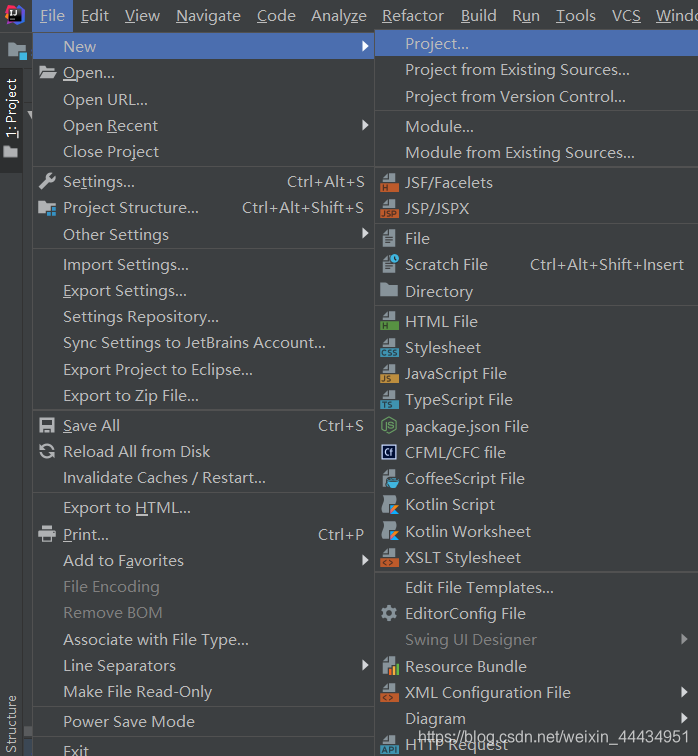Click the XML Configuration File icon

389,692
